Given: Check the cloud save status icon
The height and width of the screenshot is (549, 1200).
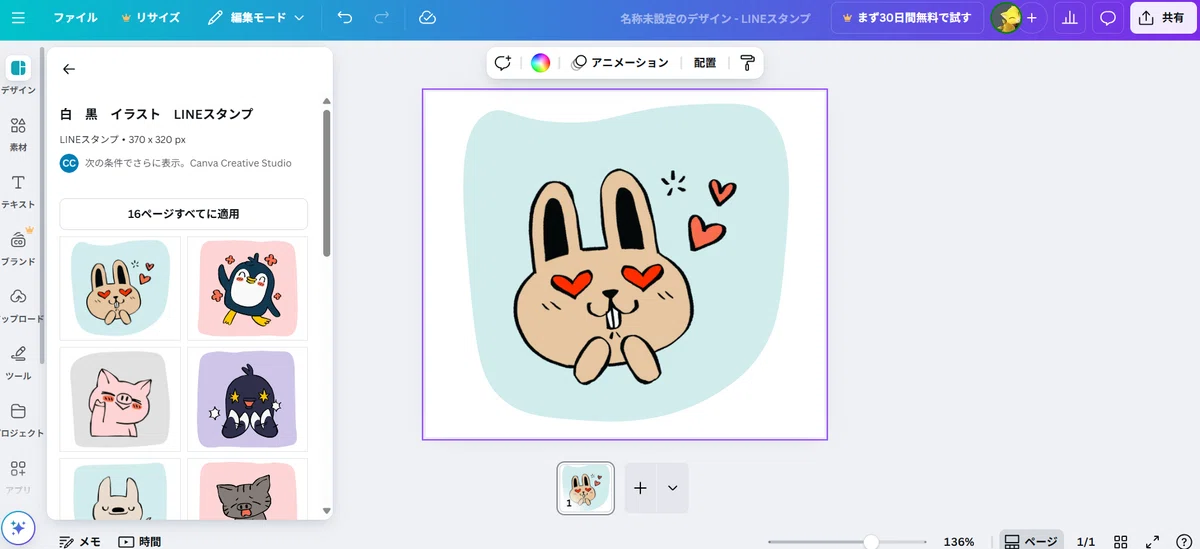Looking at the screenshot, I should pos(427,18).
